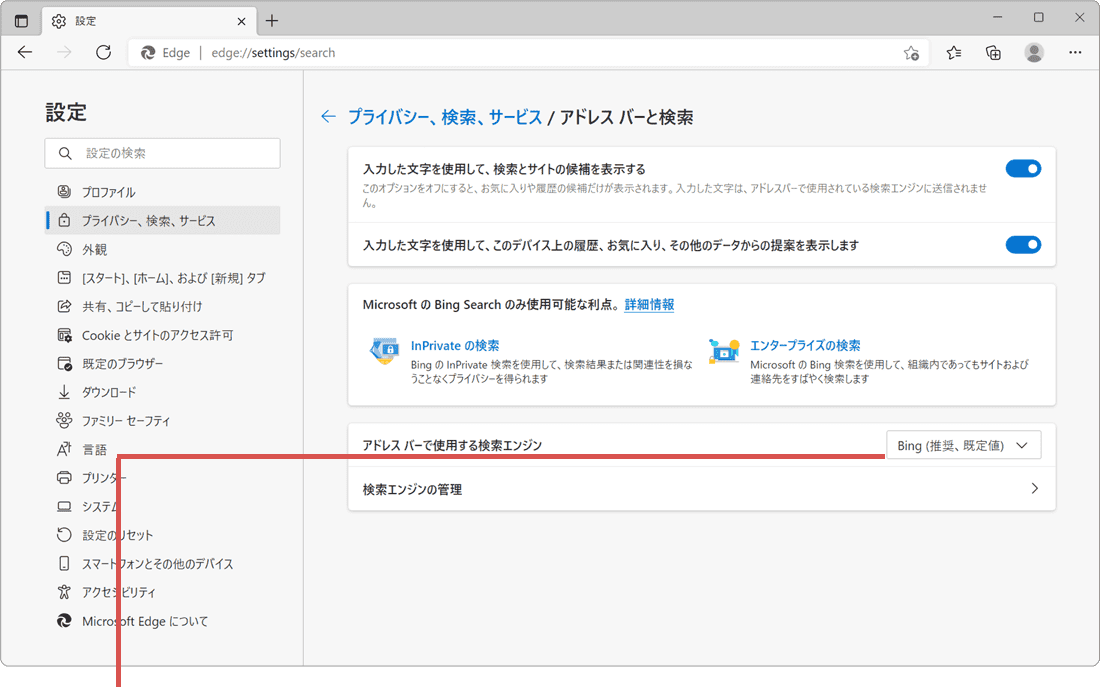Open a new tab with plus button
The height and width of the screenshot is (687, 1100).
click(x=272, y=21)
